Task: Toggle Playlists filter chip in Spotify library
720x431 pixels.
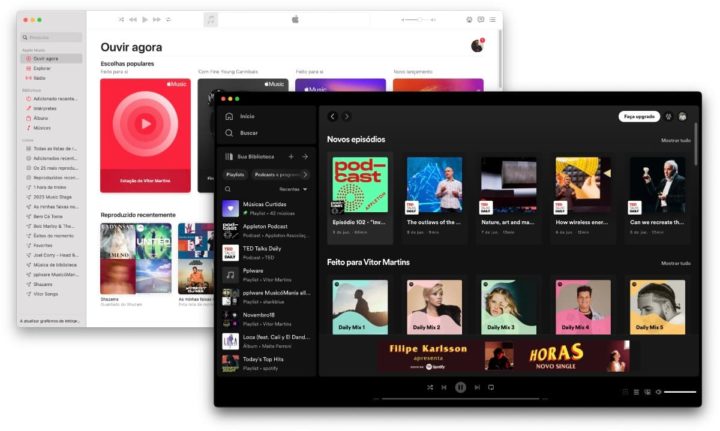Action: pos(235,174)
